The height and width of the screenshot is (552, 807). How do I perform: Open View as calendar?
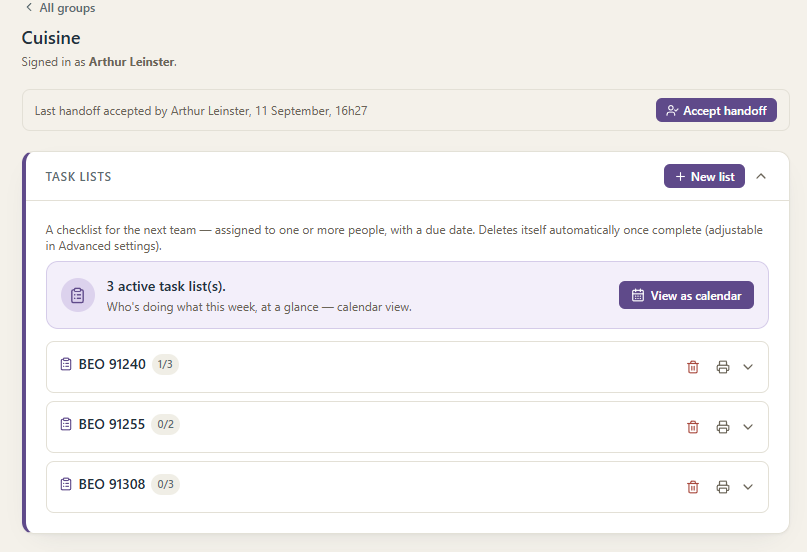[x=686, y=295]
